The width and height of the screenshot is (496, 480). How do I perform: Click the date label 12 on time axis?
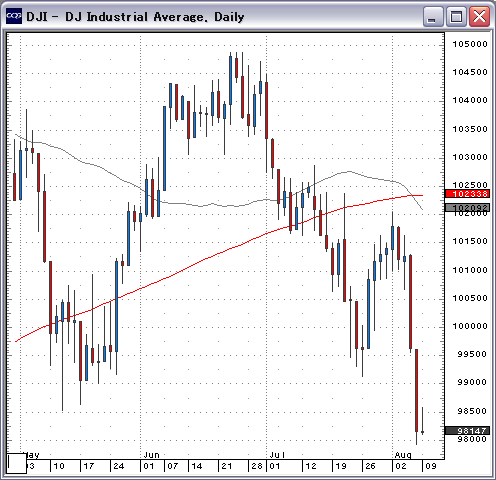[x=311, y=466]
